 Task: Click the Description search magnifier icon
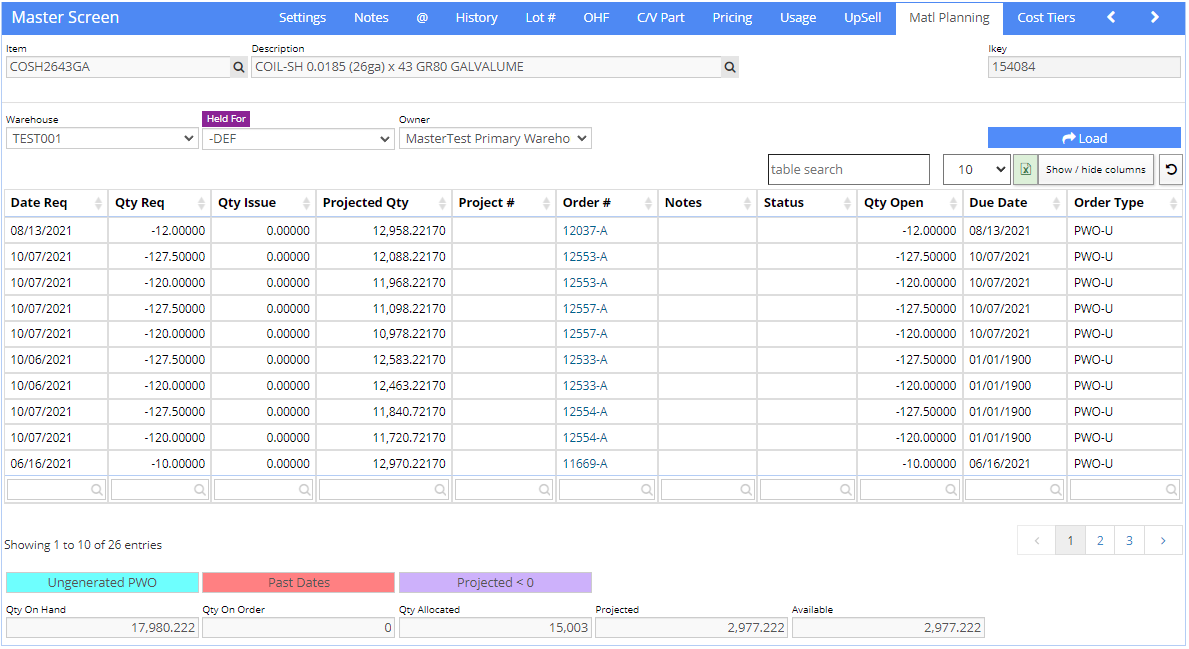point(729,67)
